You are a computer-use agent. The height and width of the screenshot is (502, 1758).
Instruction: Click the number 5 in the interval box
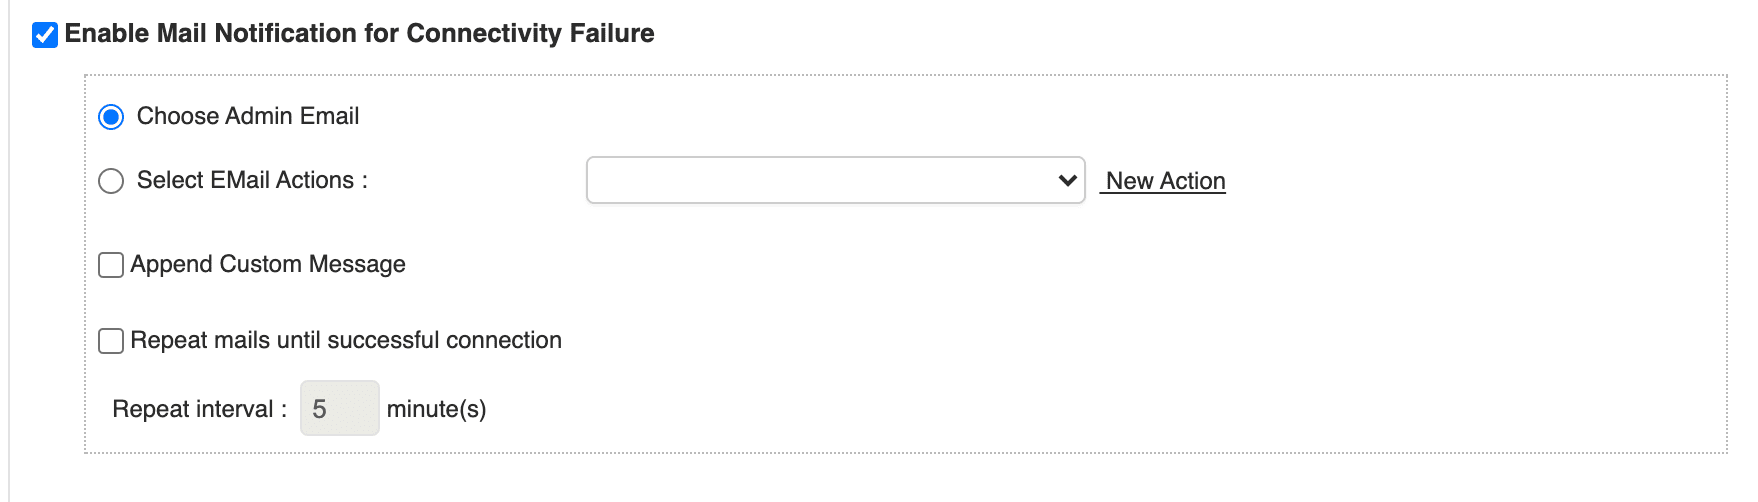pyautogui.click(x=319, y=409)
